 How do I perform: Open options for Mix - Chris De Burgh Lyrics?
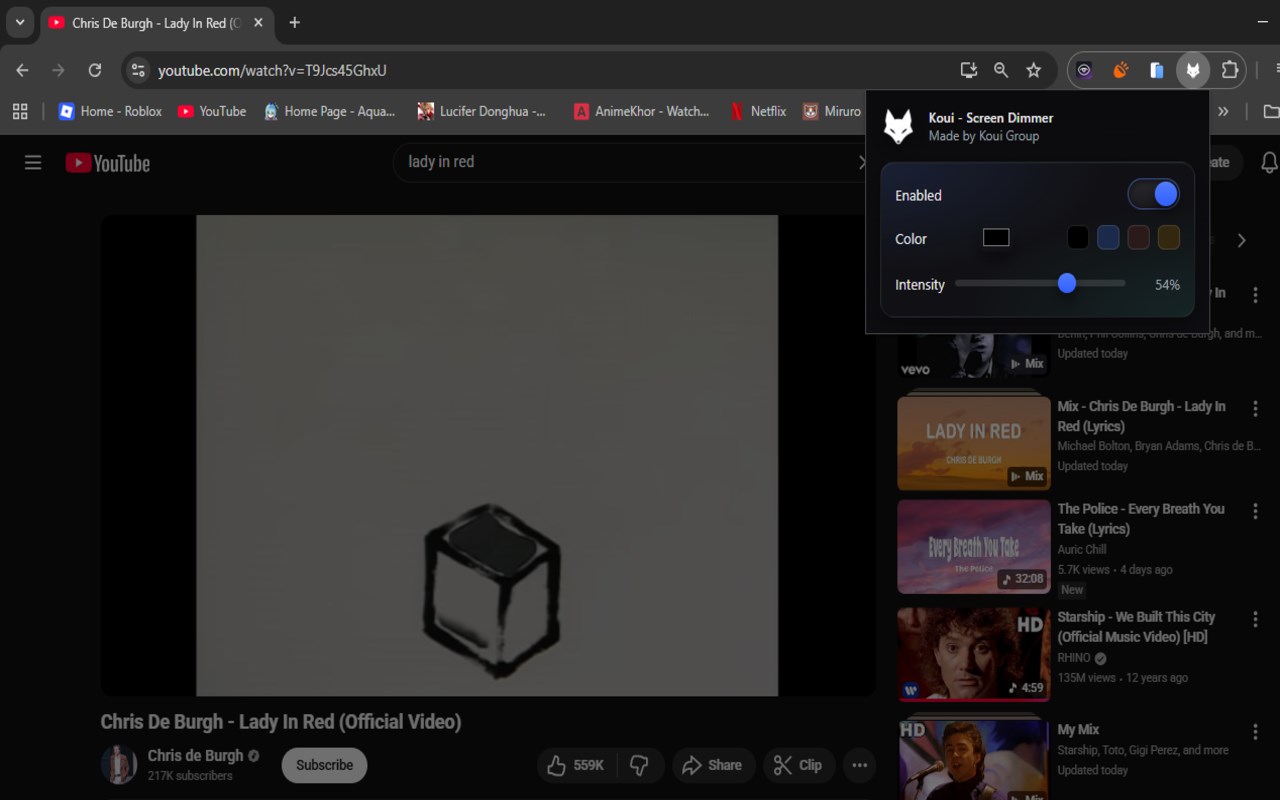[x=1255, y=409]
